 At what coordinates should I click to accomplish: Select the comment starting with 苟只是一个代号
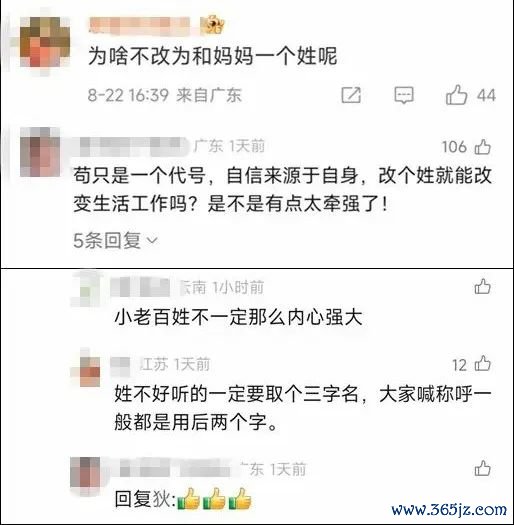[282, 189]
